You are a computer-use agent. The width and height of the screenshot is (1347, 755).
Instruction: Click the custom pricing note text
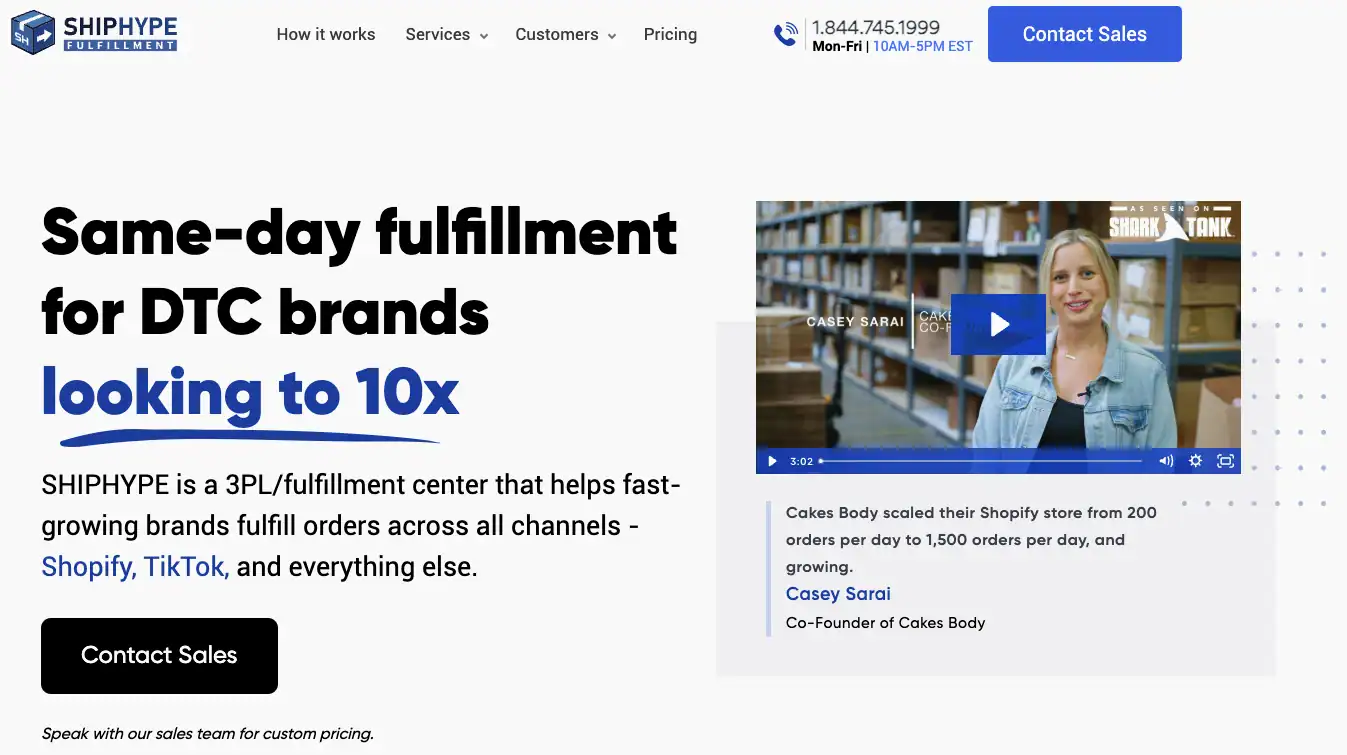coord(208,734)
